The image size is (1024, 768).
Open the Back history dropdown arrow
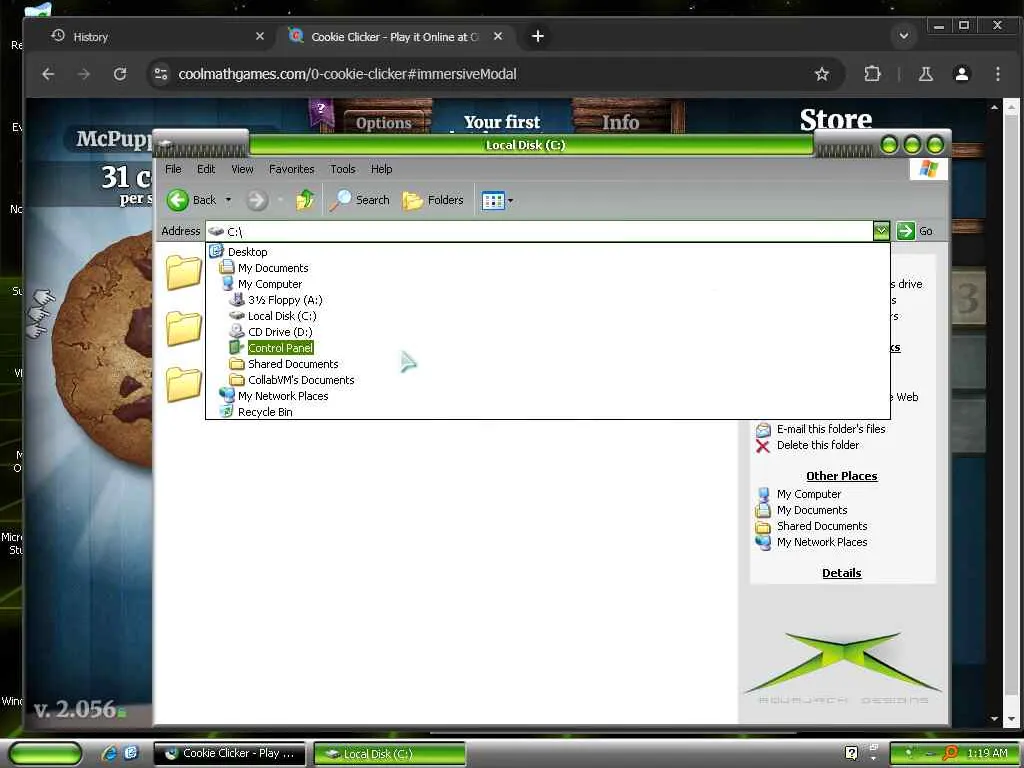(x=228, y=200)
